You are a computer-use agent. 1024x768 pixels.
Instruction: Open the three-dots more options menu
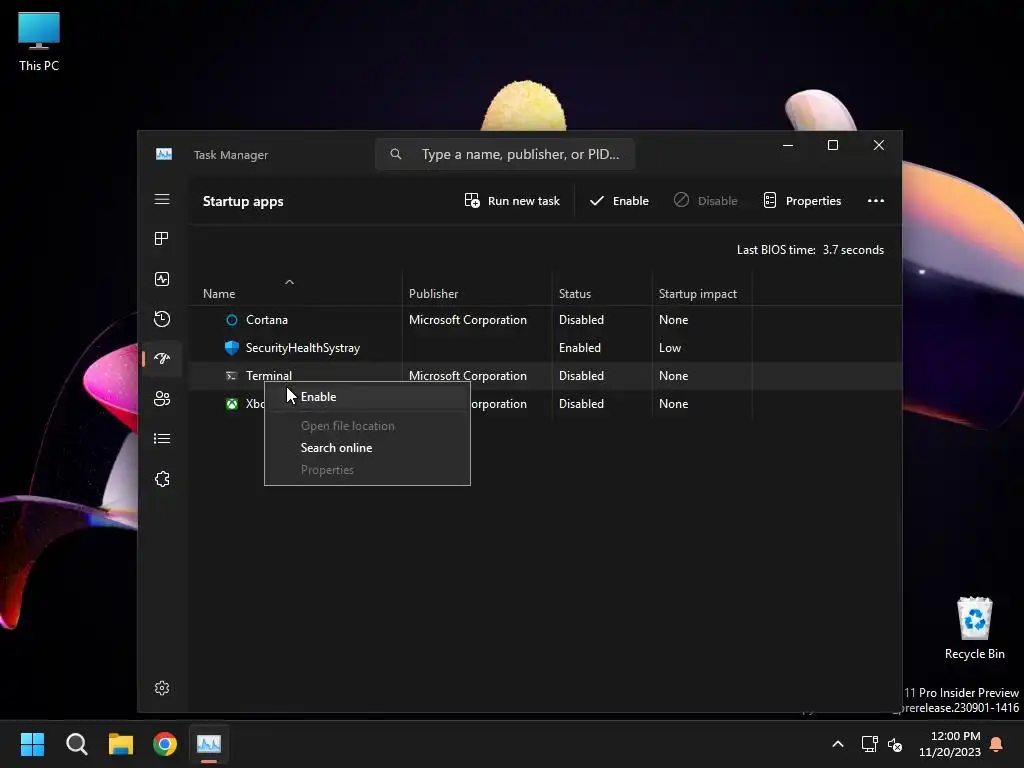pos(876,201)
